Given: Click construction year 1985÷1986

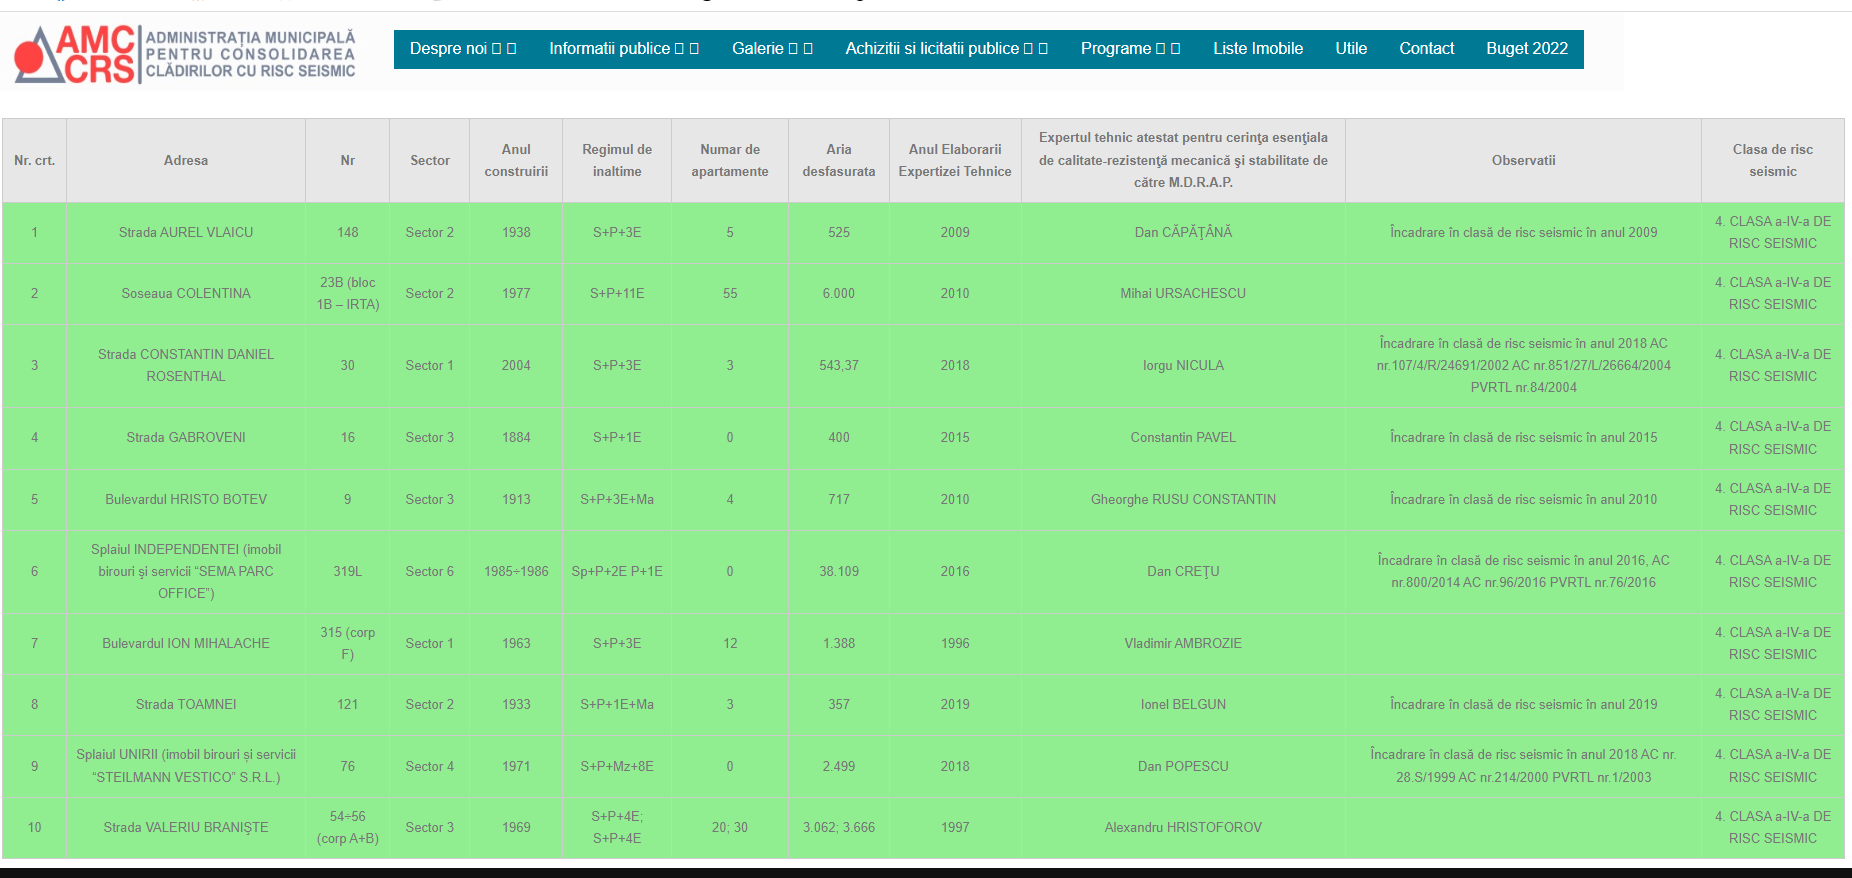Looking at the screenshot, I should [x=516, y=571].
